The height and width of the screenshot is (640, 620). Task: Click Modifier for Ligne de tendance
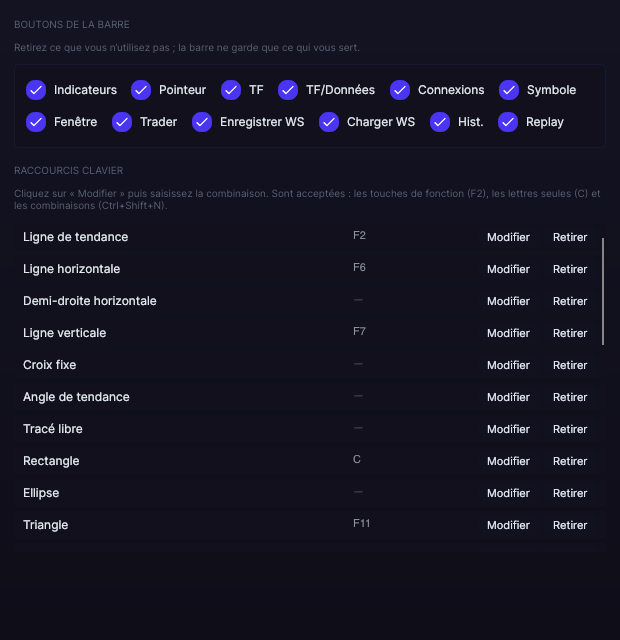tap(508, 237)
